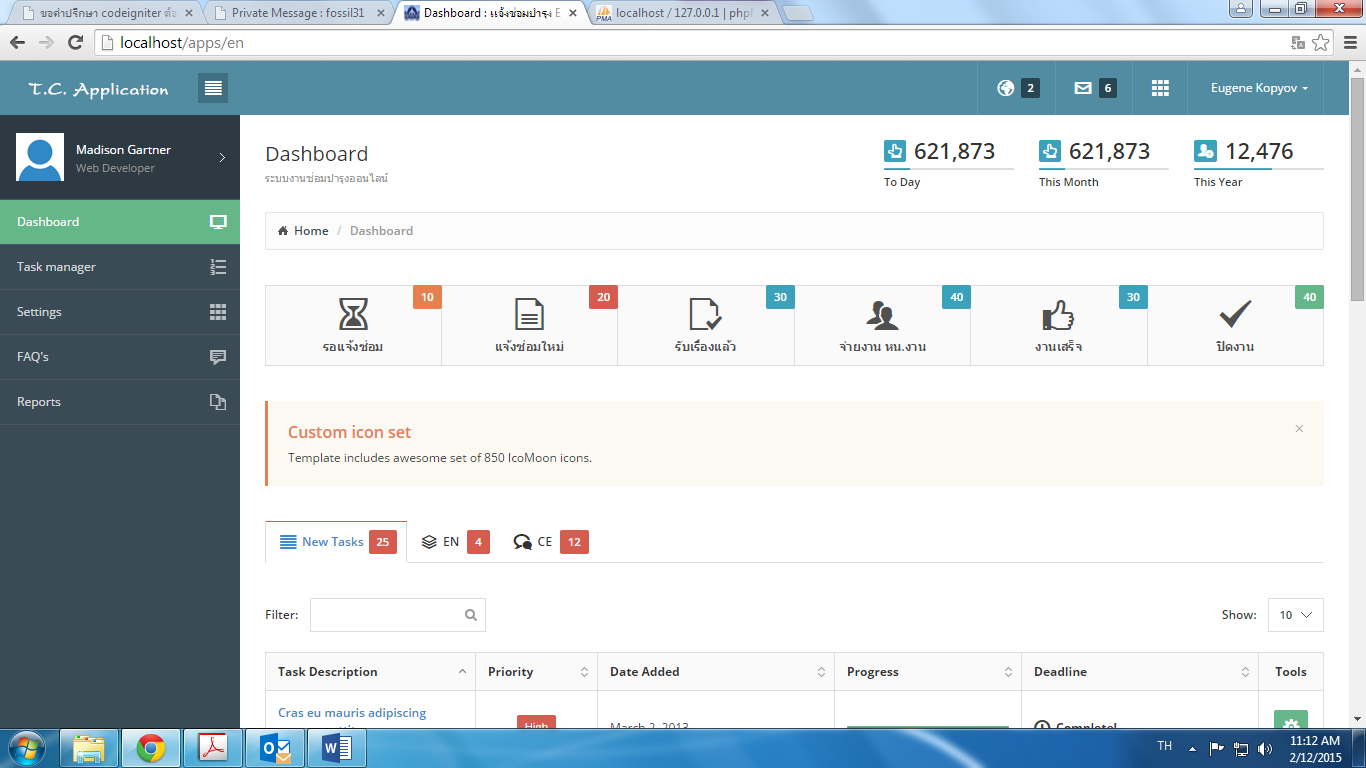Focus the Filter input field

click(397, 615)
